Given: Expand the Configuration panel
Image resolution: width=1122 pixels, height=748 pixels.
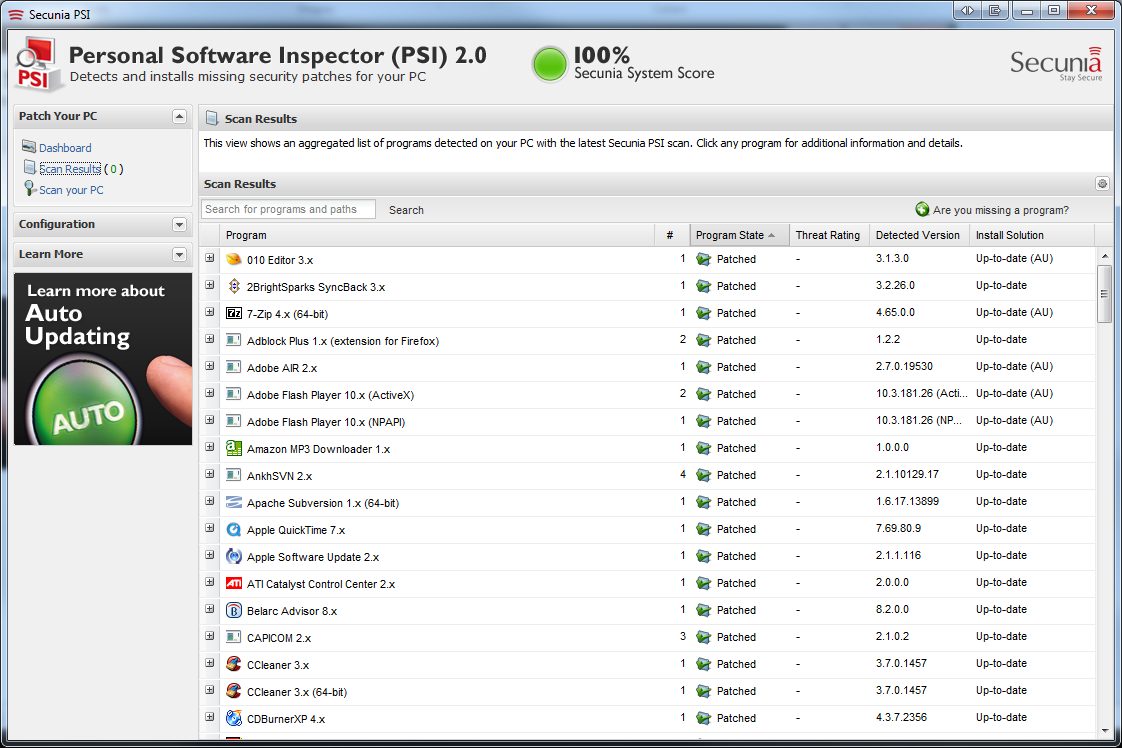Looking at the screenshot, I should (x=180, y=224).
